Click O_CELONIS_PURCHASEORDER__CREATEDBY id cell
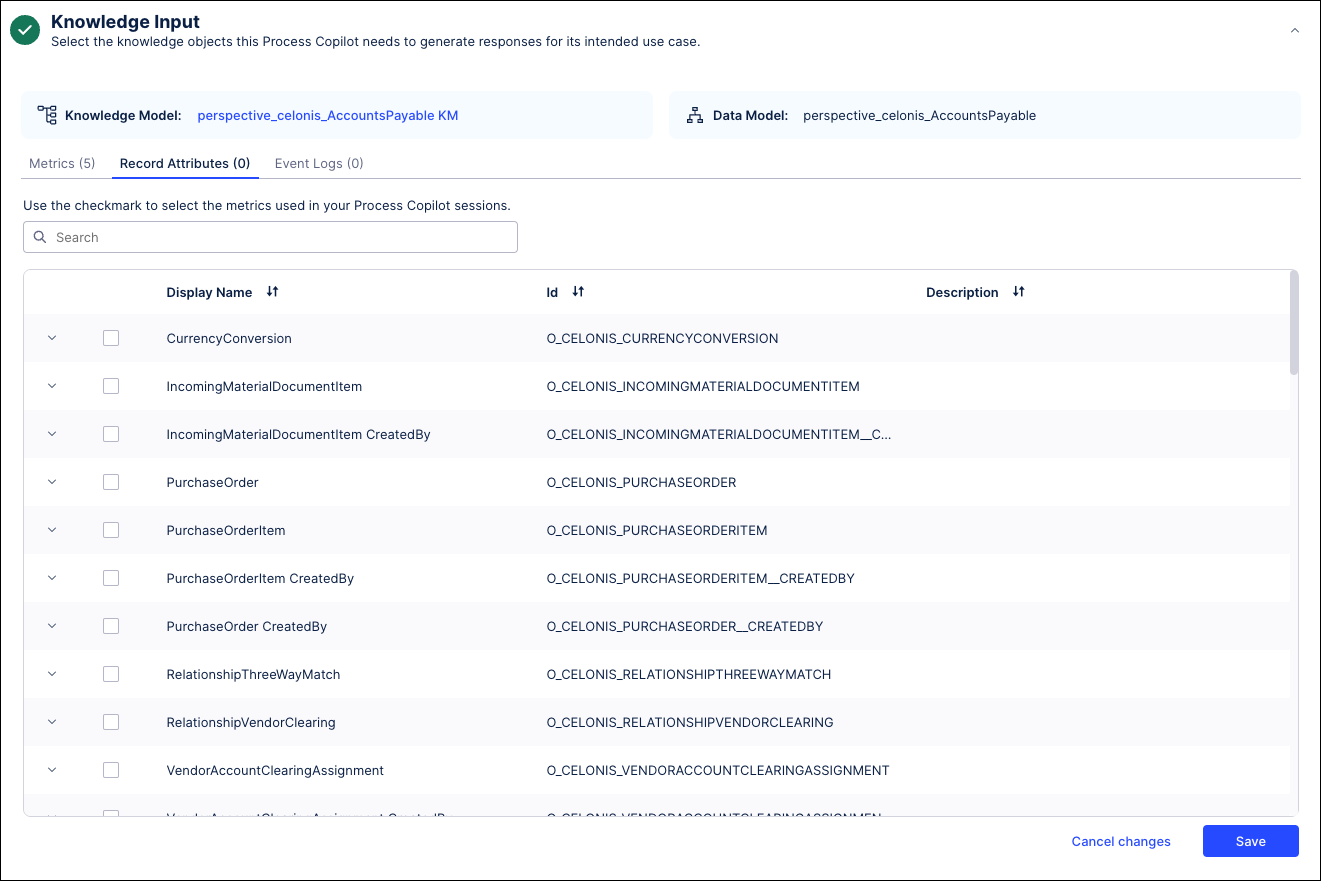1321x881 pixels. point(685,626)
